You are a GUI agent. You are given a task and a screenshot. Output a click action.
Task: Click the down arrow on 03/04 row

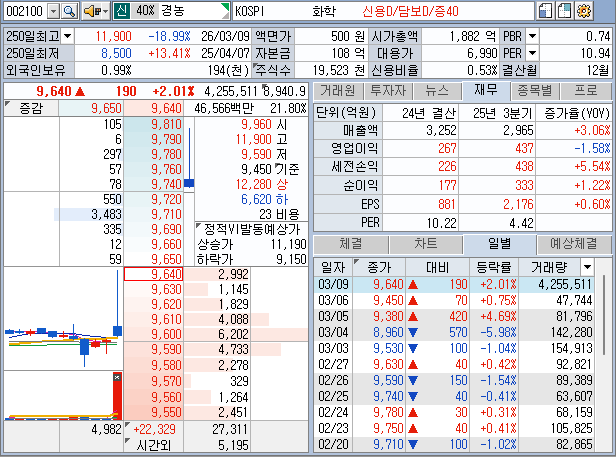(413, 332)
